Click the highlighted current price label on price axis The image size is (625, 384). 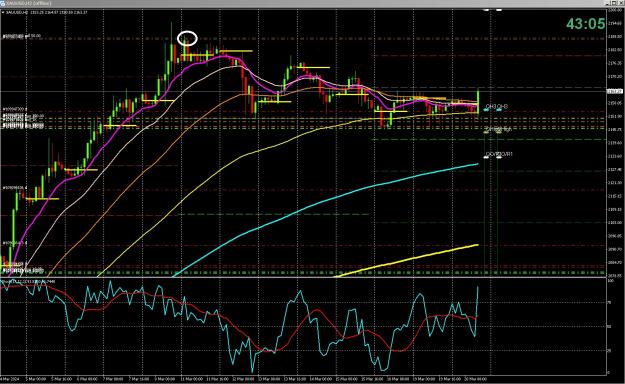(614, 91)
